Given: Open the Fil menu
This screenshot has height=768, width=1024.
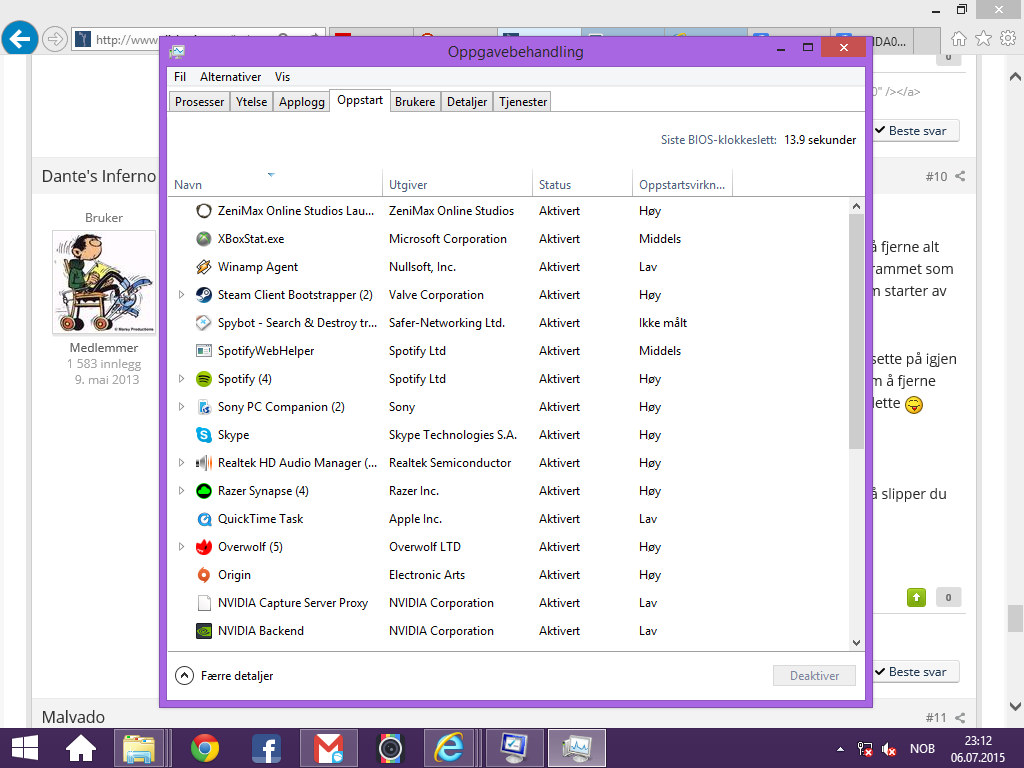Looking at the screenshot, I should point(180,77).
